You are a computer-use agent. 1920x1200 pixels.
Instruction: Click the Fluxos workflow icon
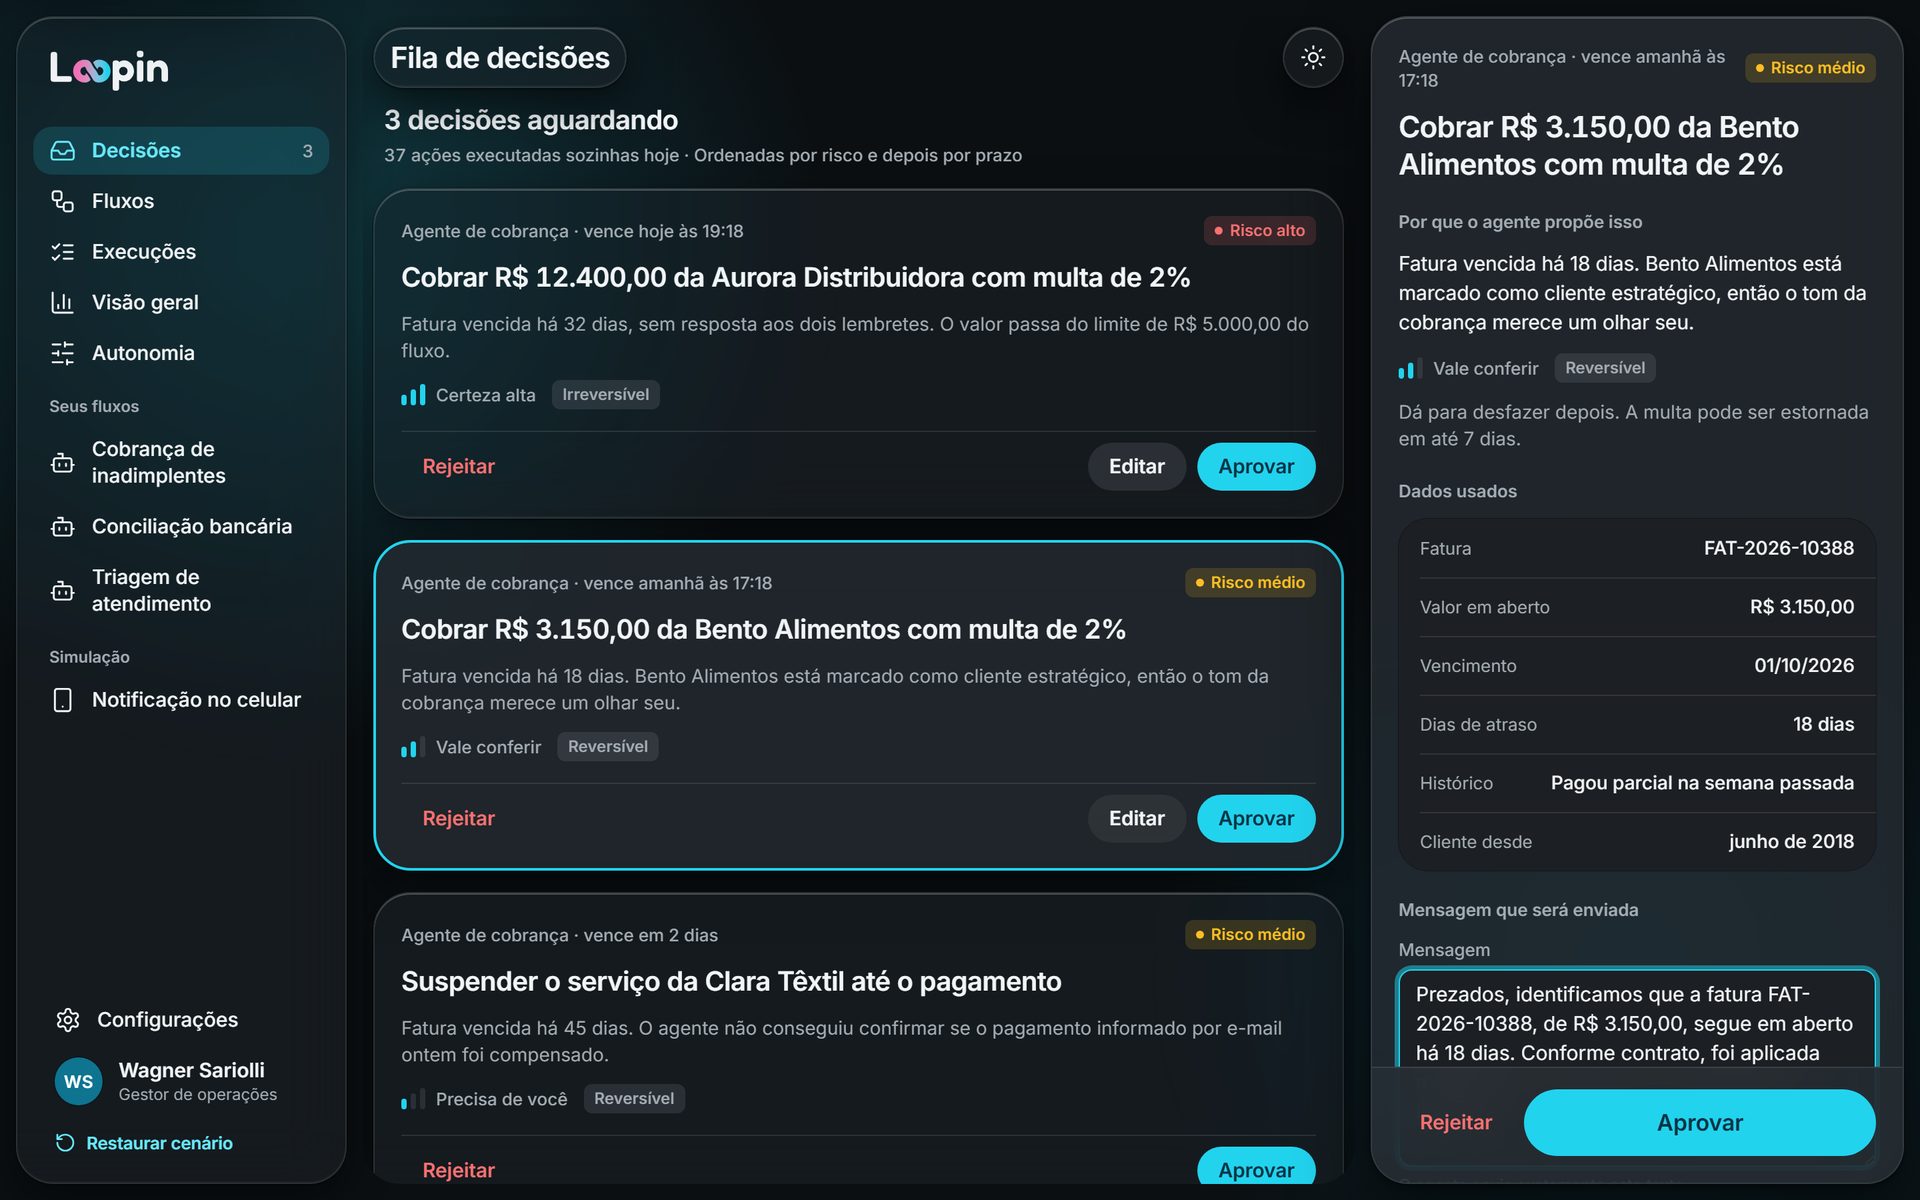coord(63,201)
